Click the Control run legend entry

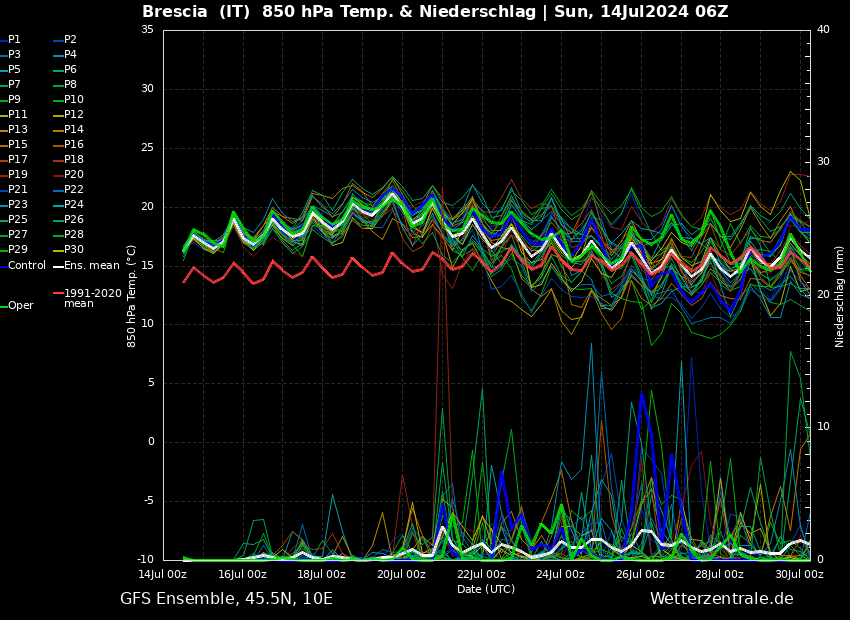coord(27,266)
